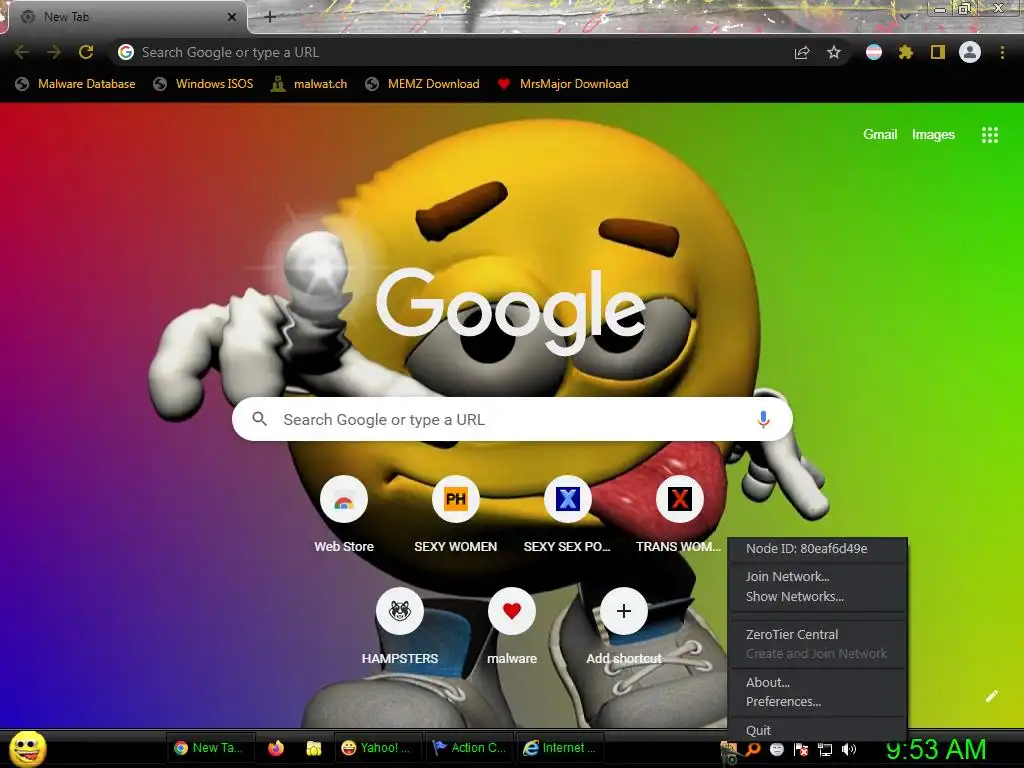Open the Google apps grid

[x=990, y=135]
